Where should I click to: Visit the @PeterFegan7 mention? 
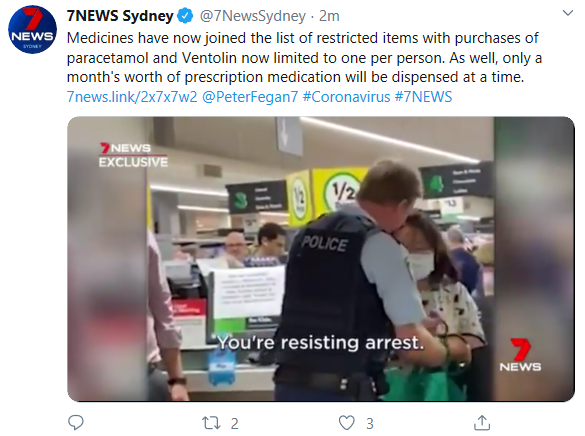tap(250, 97)
